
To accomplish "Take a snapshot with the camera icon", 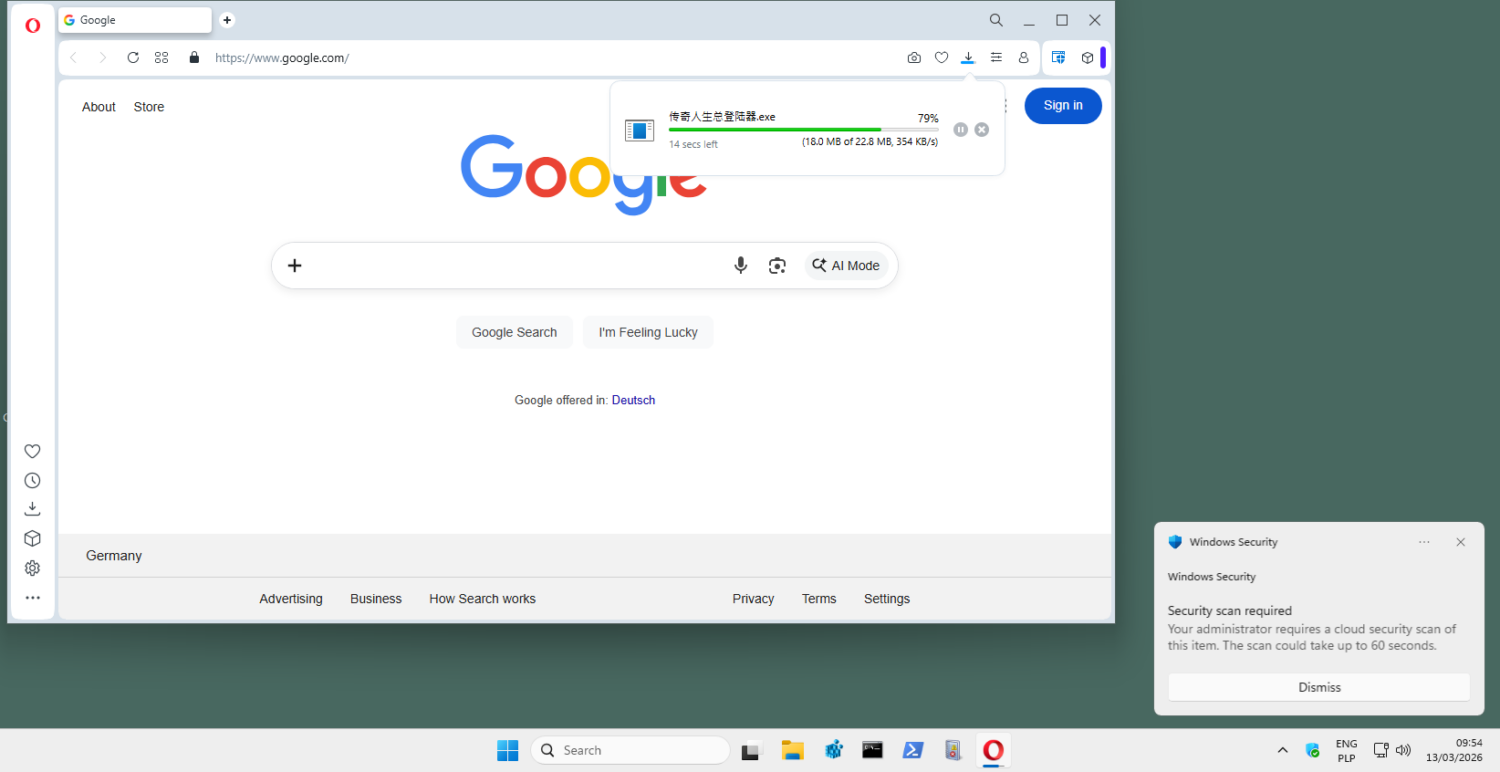I will [913, 57].
